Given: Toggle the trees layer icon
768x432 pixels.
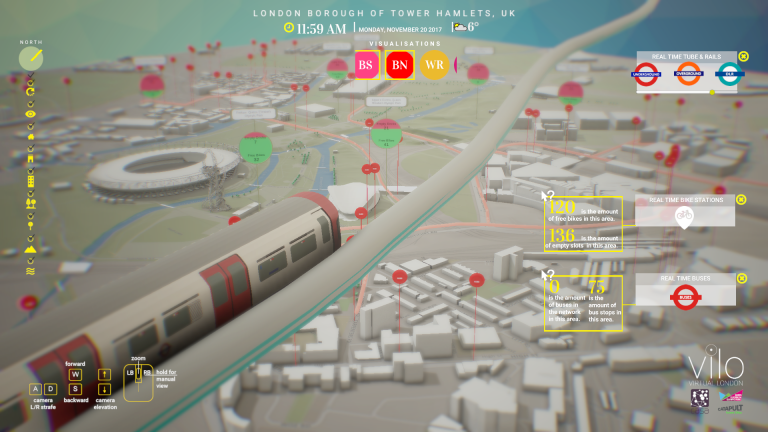Looking at the screenshot, I should (x=31, y=202).
